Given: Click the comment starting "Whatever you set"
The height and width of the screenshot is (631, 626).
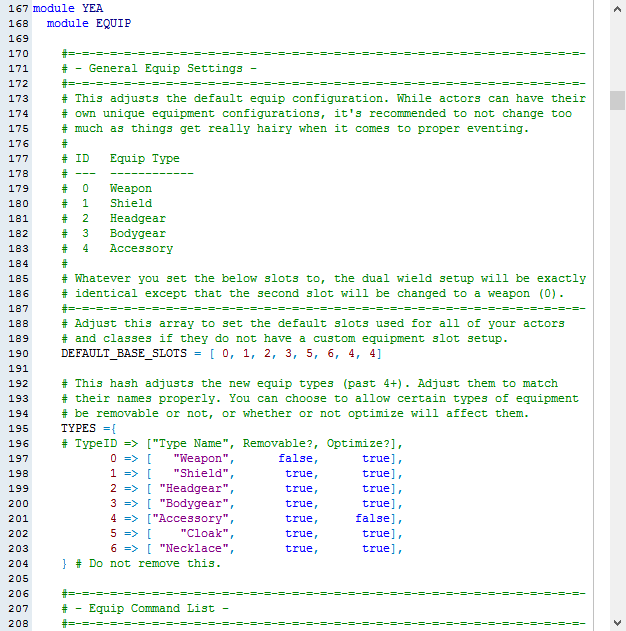Looking at the screenshot, I should coord(323,278).
